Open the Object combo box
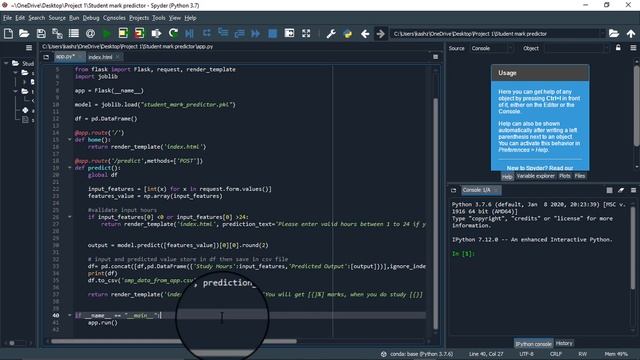This screenshot has width=640, height=360. 577,48
